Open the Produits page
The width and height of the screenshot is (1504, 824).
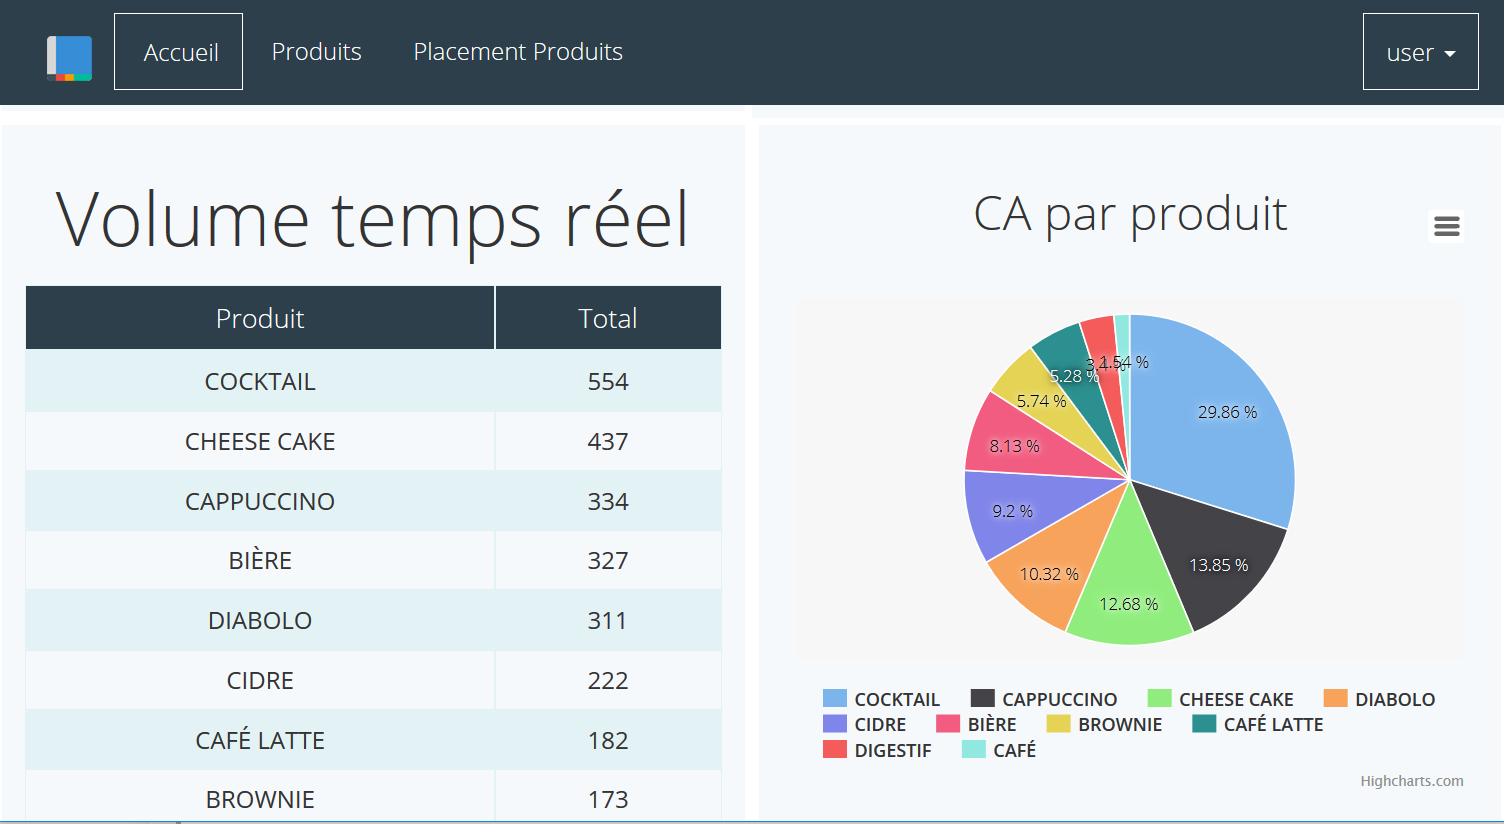(x=316, y=52)
